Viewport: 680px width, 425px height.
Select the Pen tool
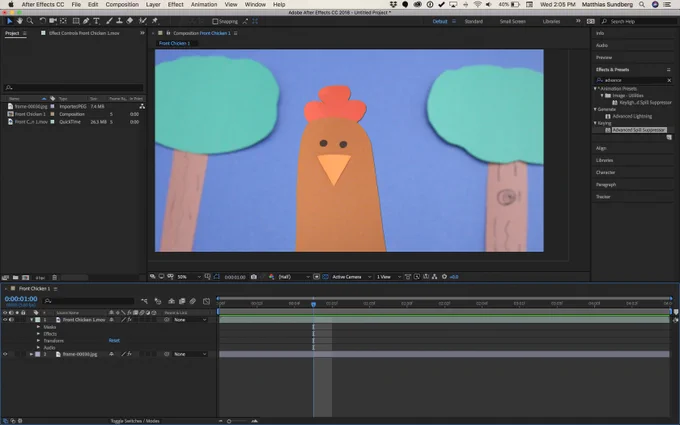pyautogui.click(x=86, y=21)
